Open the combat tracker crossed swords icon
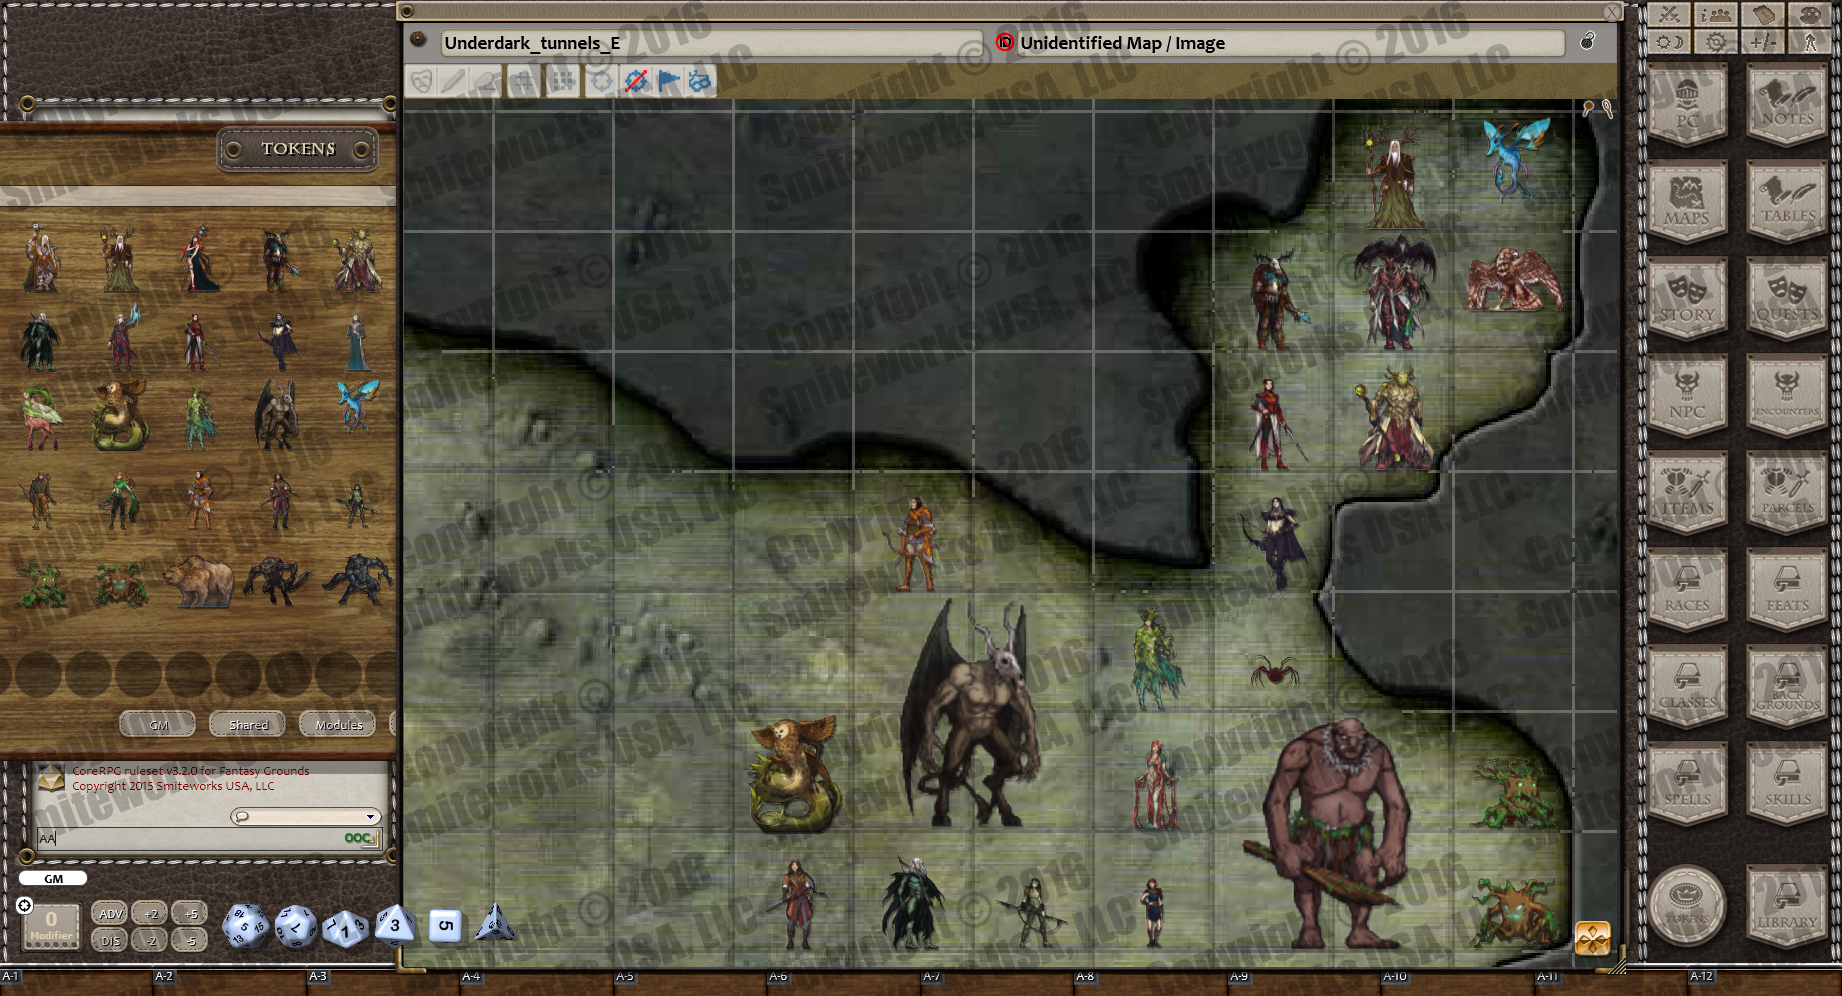The height and width of the screenshot is (996, 1842). [1671, 14]
